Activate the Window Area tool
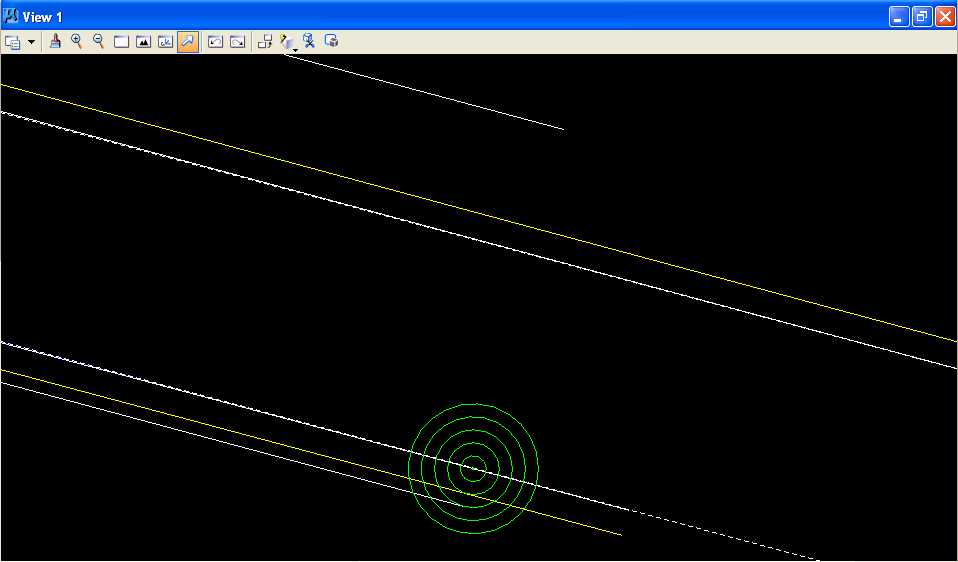958x562 pixels. tap(121, 42)
